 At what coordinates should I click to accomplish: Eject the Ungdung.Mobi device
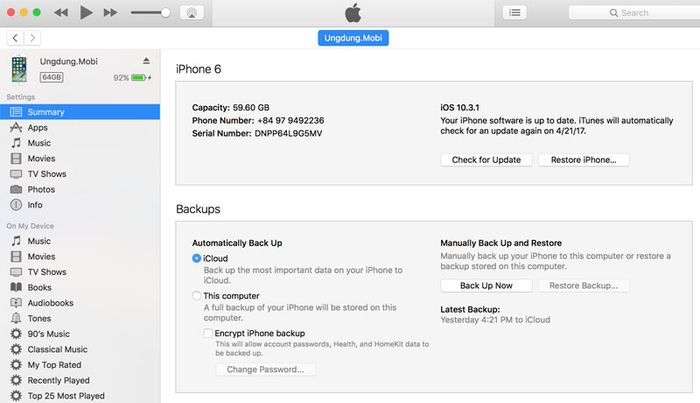(146, 61)
